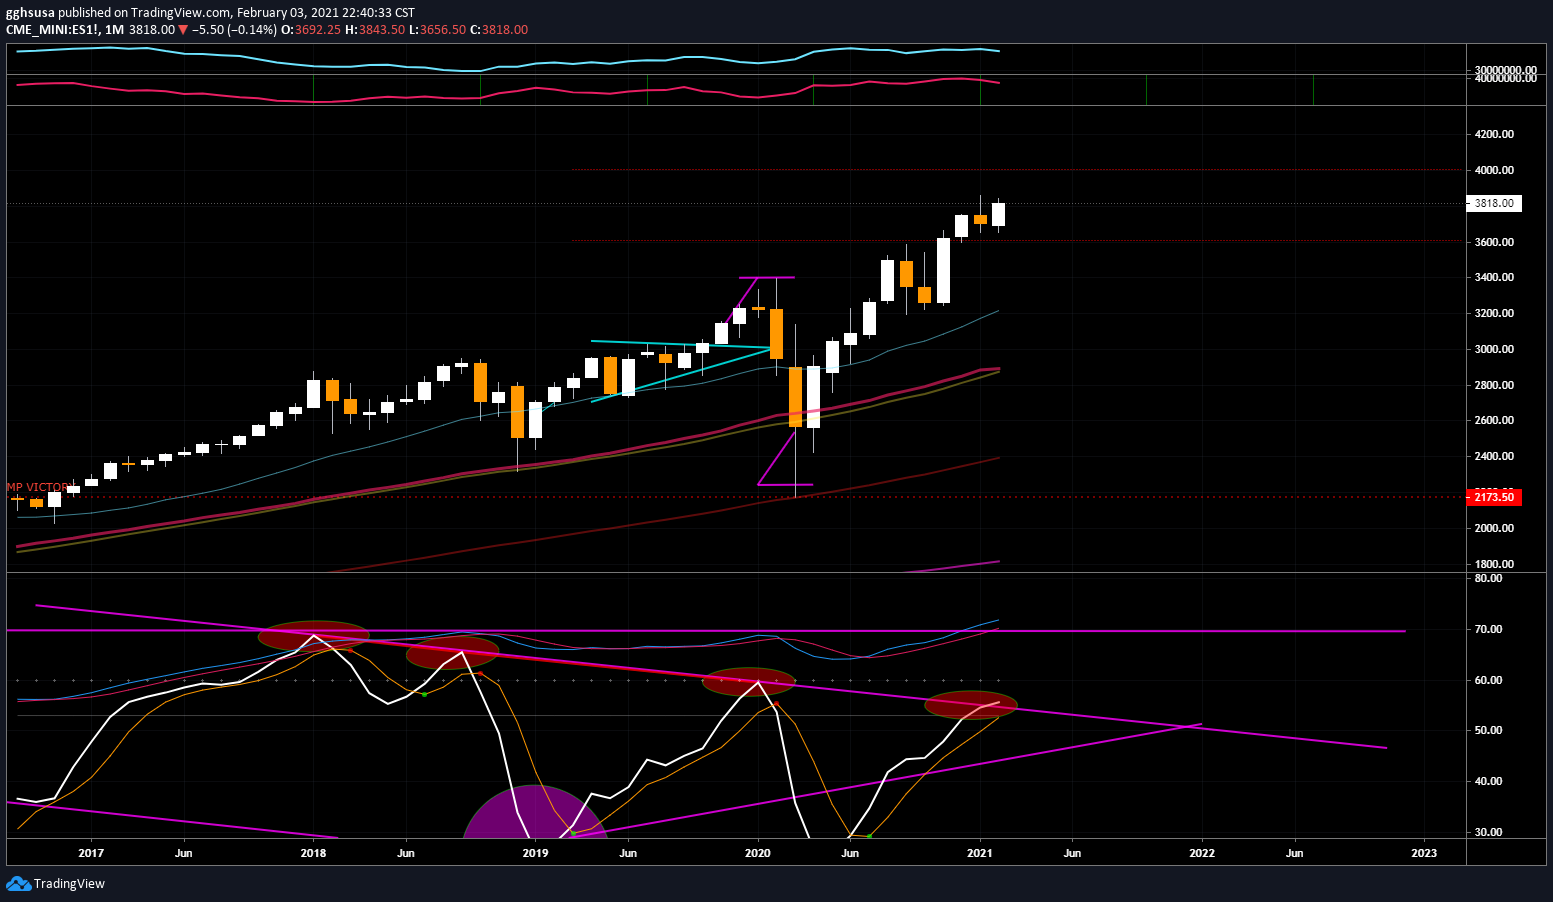Click the 2800.00 price axis label

pyautogui.click(x=1494, y=385)
